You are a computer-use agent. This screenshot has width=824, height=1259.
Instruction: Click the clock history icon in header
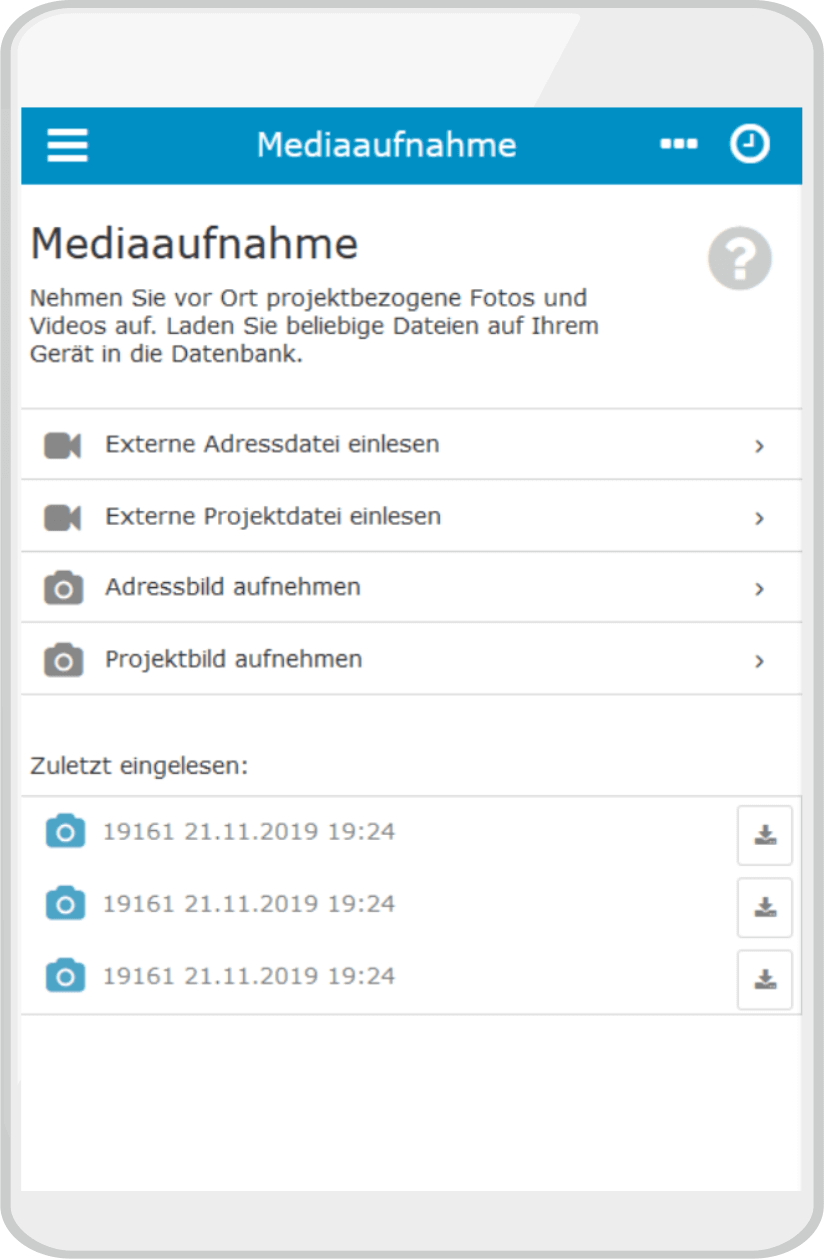(x=749, y=144)
